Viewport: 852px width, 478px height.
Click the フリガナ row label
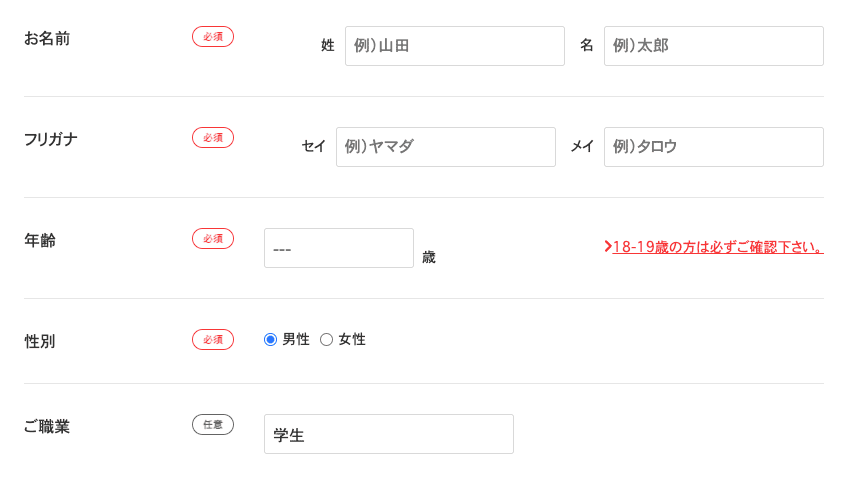tap(51, 140)
